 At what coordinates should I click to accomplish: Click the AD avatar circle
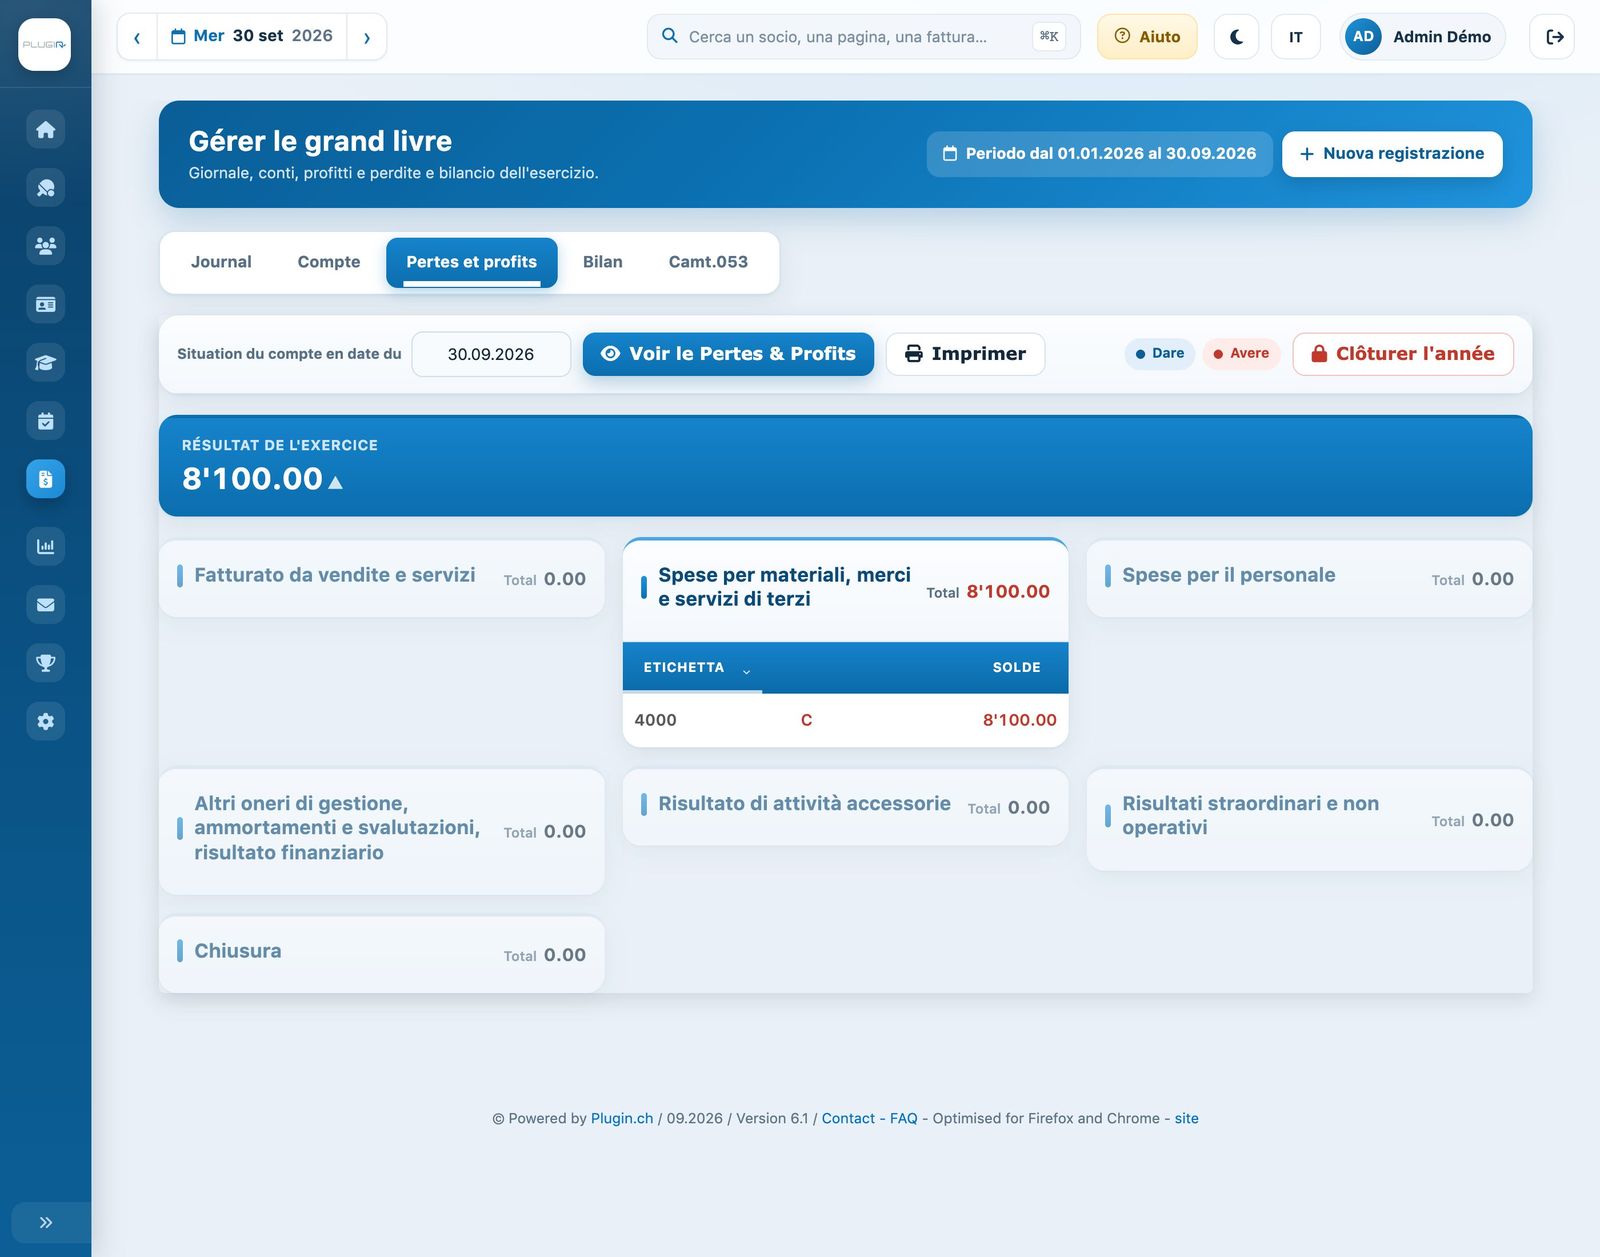click(x=1363, y=36)
